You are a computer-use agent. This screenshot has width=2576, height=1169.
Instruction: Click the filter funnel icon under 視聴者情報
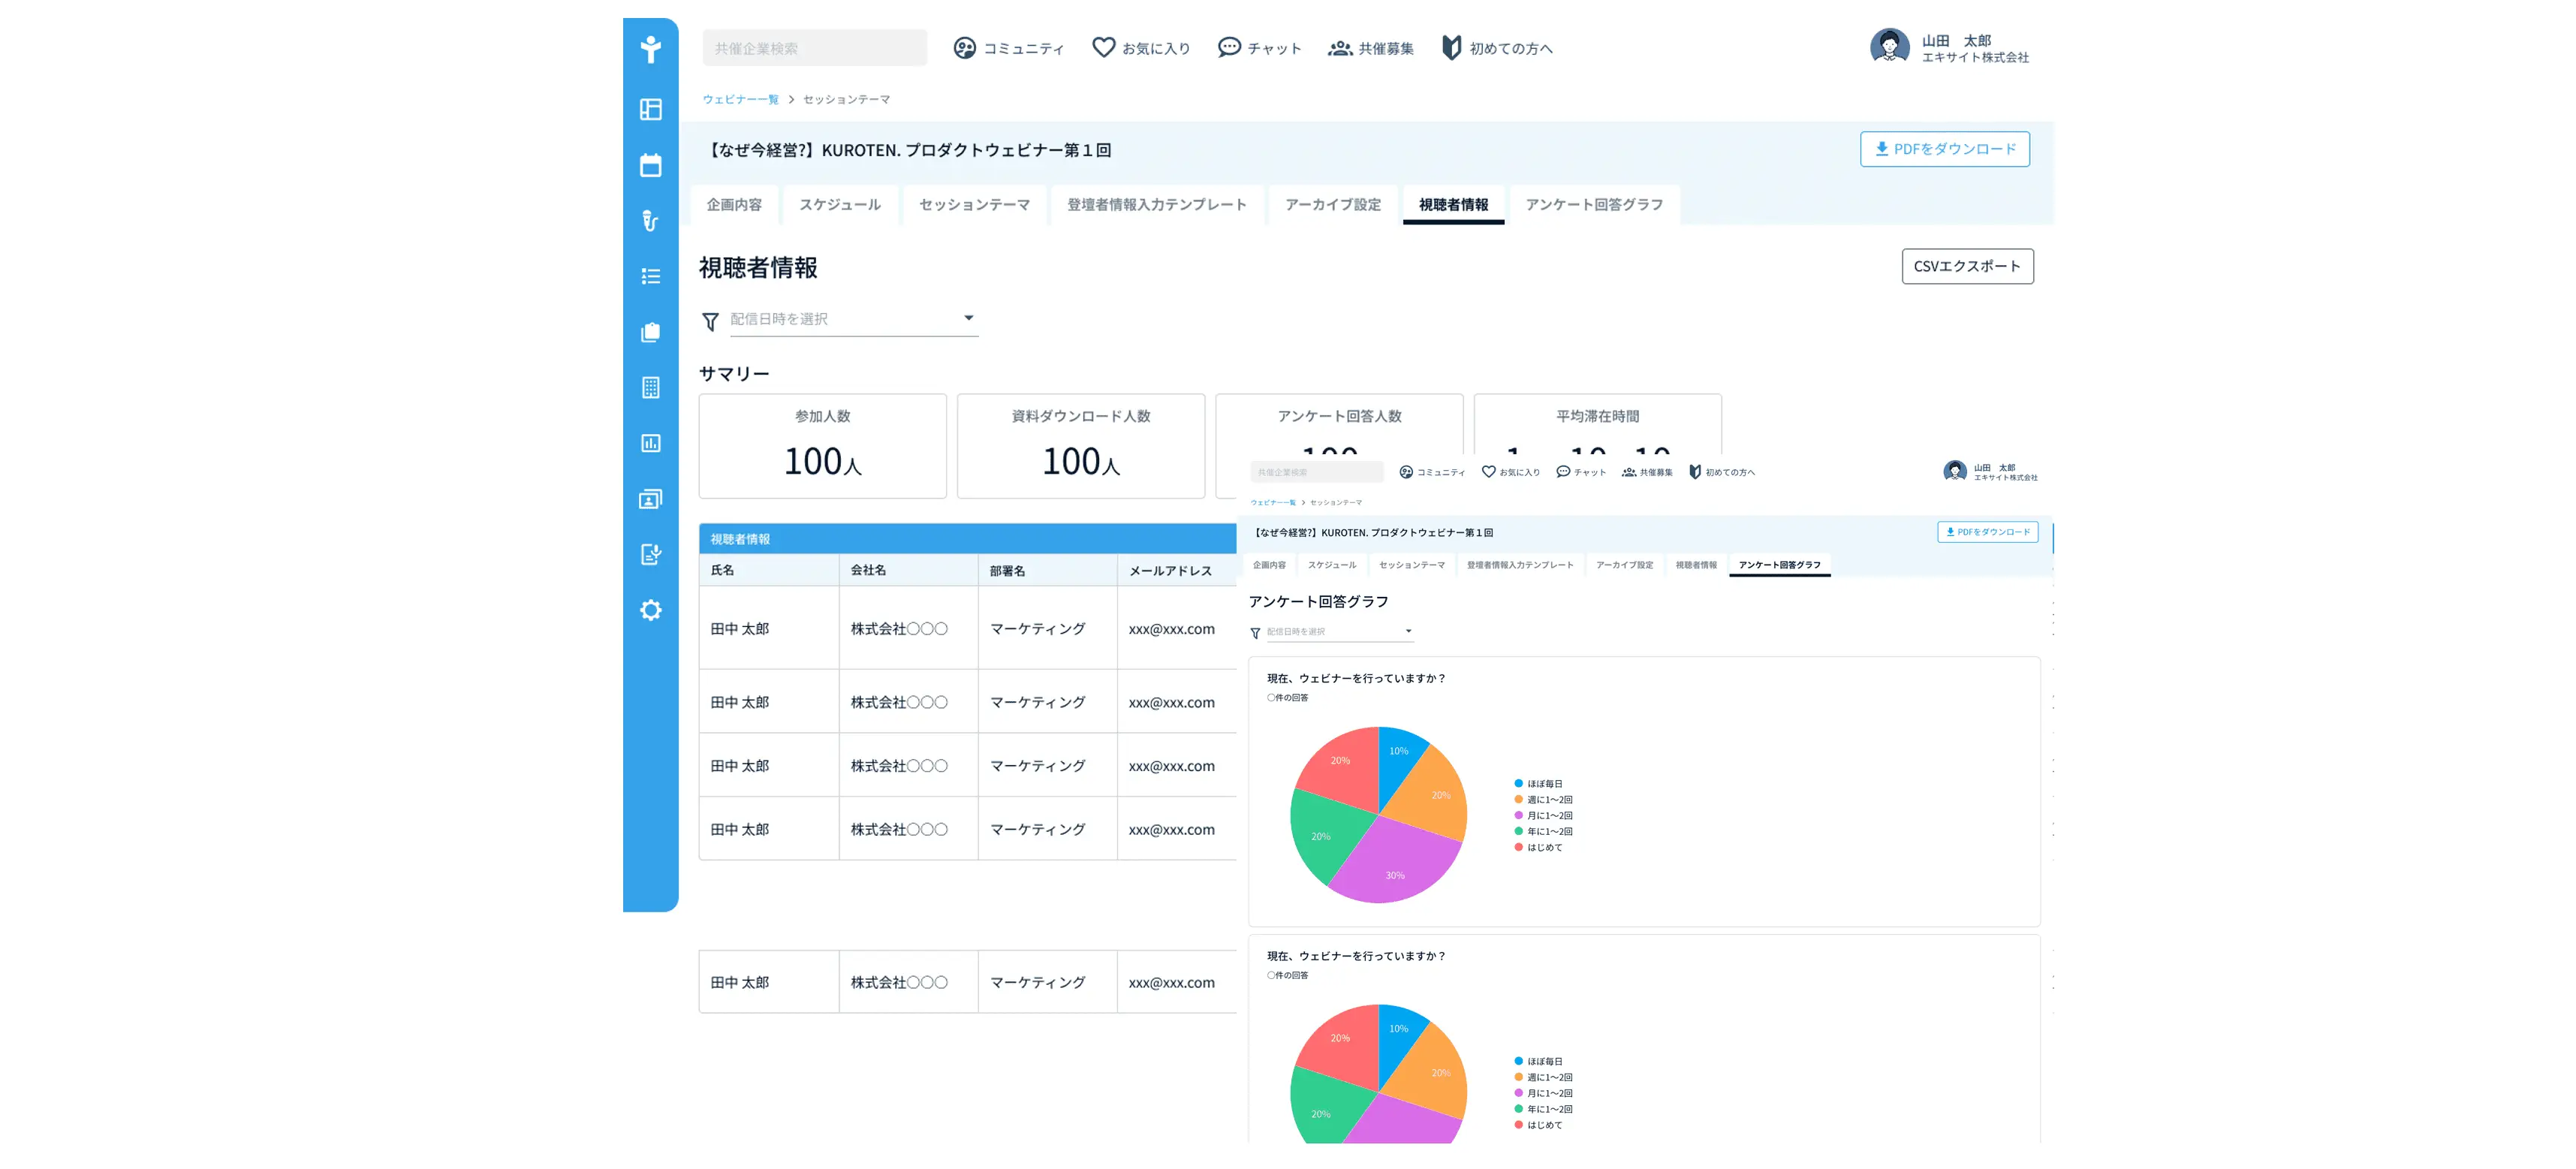(x=710, y=321)
